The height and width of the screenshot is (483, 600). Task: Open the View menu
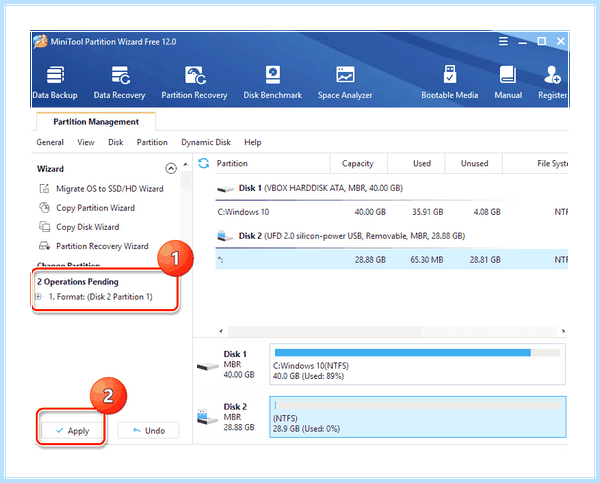coord(86,142)
